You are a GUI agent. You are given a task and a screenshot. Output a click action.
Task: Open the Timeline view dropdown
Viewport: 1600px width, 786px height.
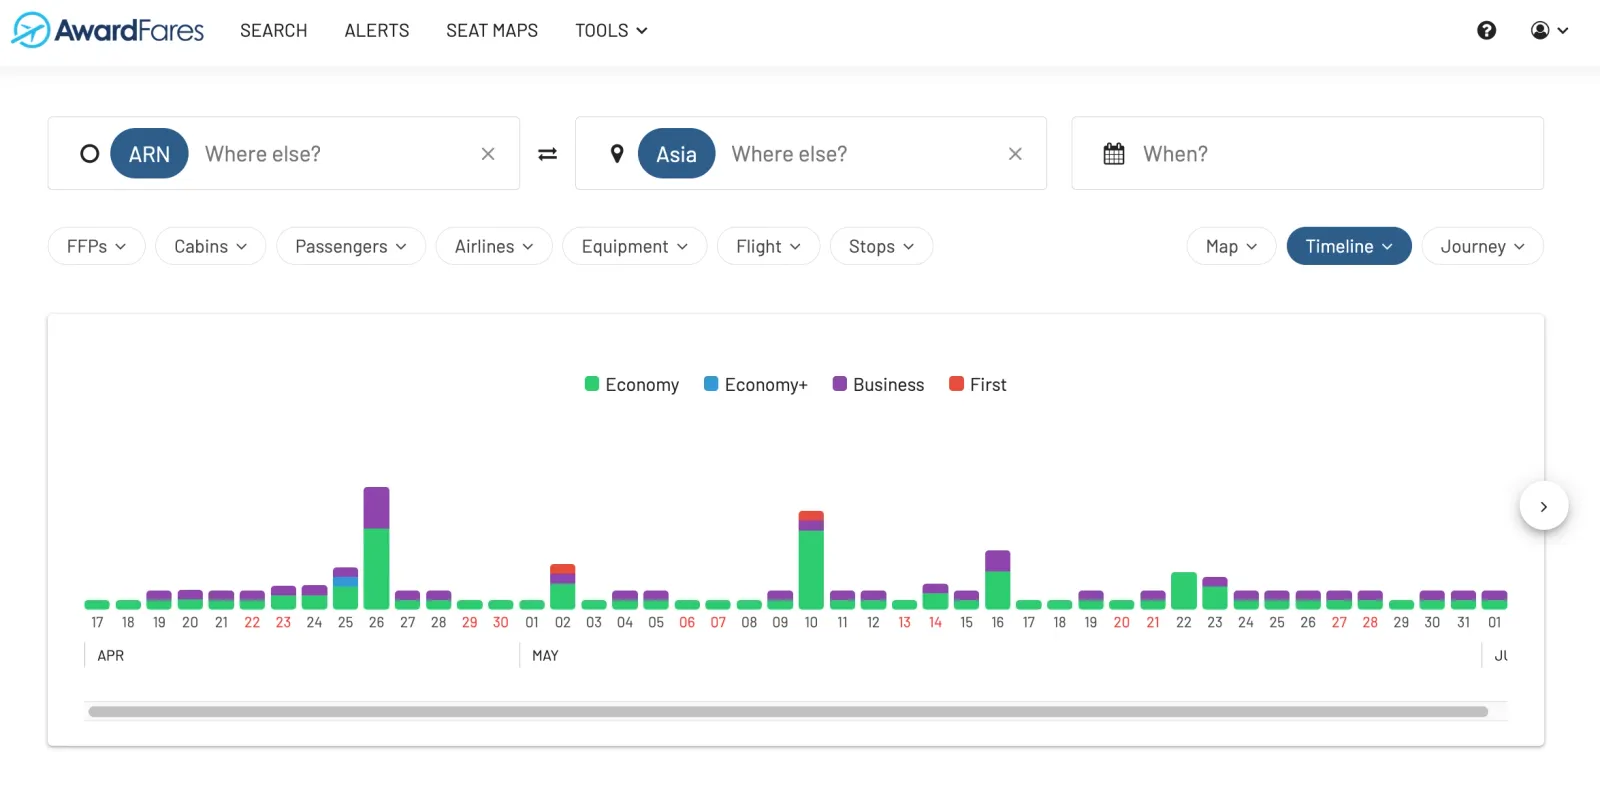[1349, 246]
